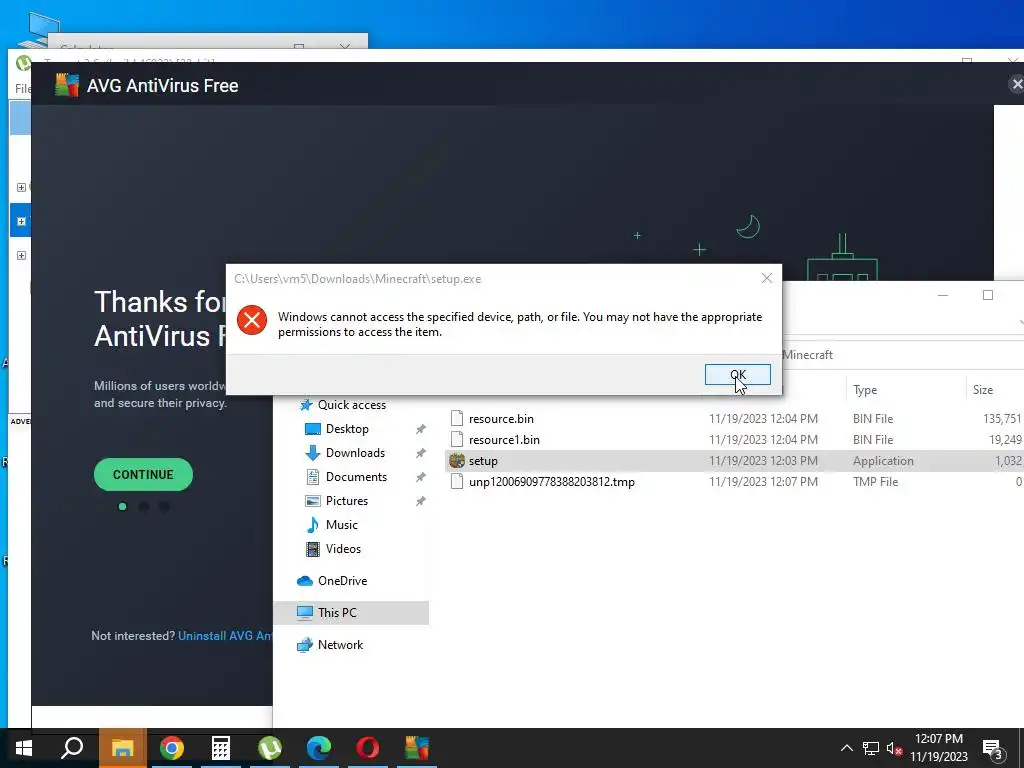
Task: Select Network in Explorer sidebar
Action: click(x=340, y=645)
